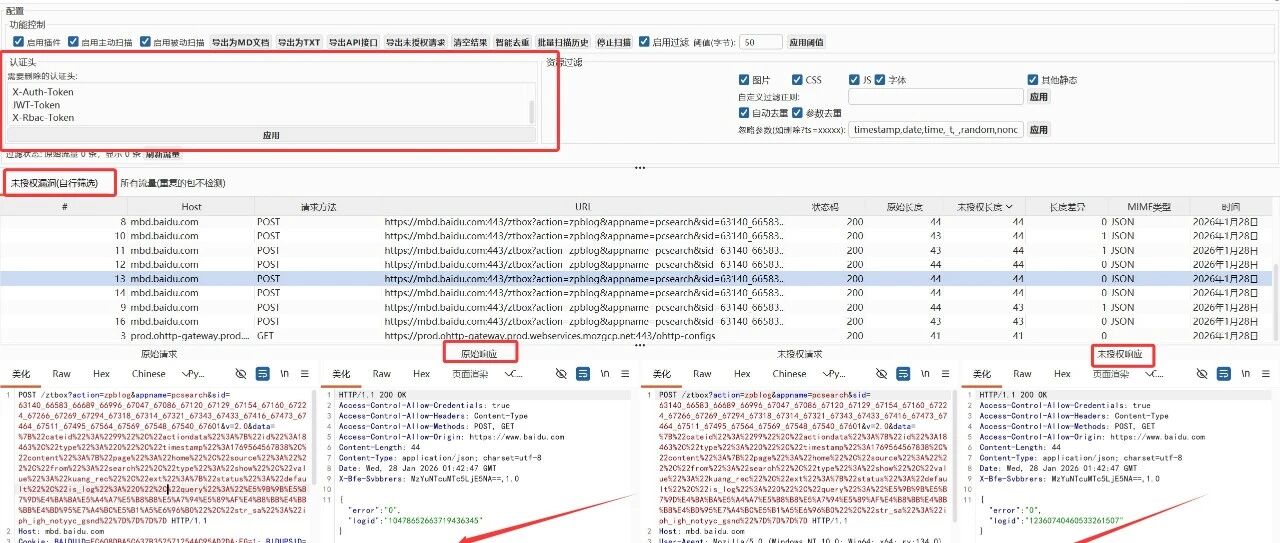Click 应用阈值 button
The width and height of the screenshot is (1280, 543).
[x=806, y=42]
